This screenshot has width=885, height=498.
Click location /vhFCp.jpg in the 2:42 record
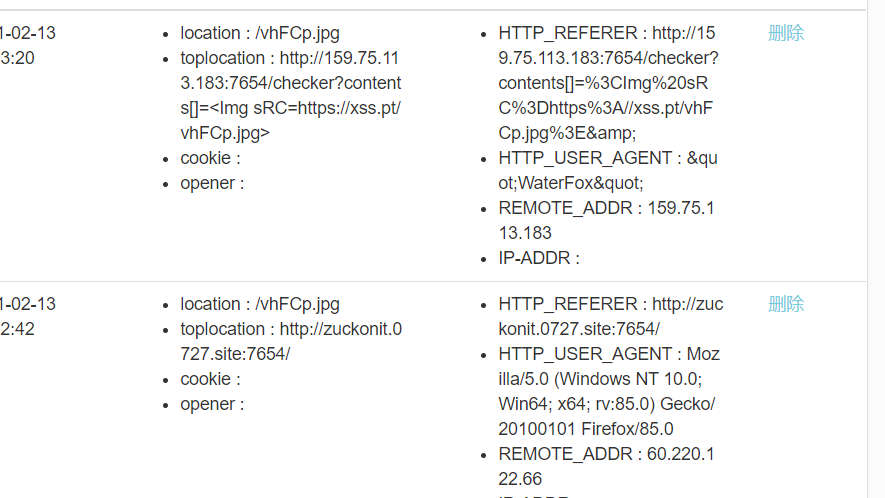[260, 304]
